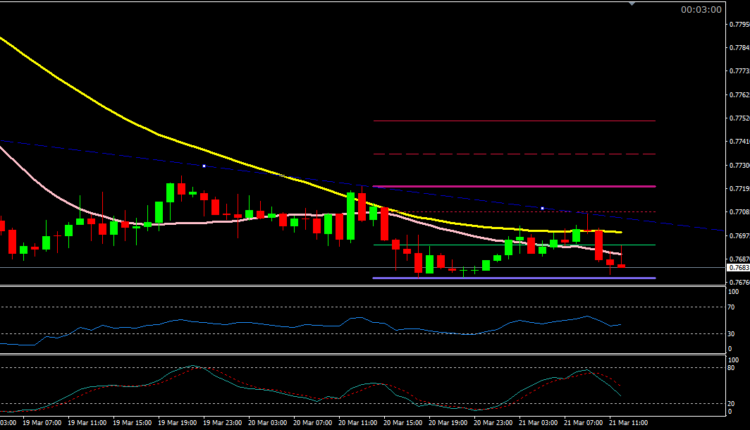
Task: Click the left anchor point of blue trendline
Action: [204, 165]
